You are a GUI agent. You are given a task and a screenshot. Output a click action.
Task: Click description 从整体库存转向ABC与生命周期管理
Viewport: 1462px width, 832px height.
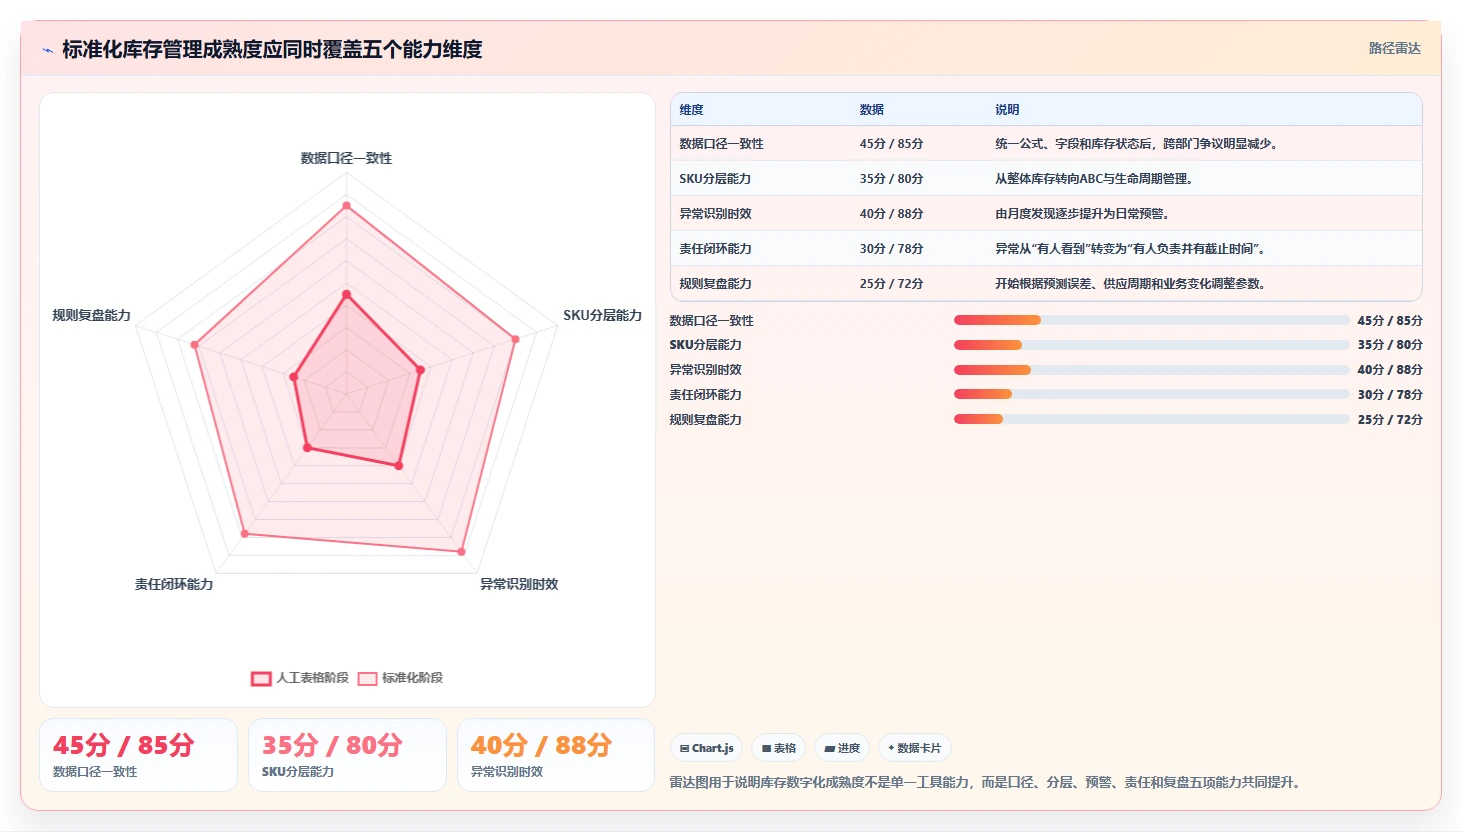coord(1093,179)
